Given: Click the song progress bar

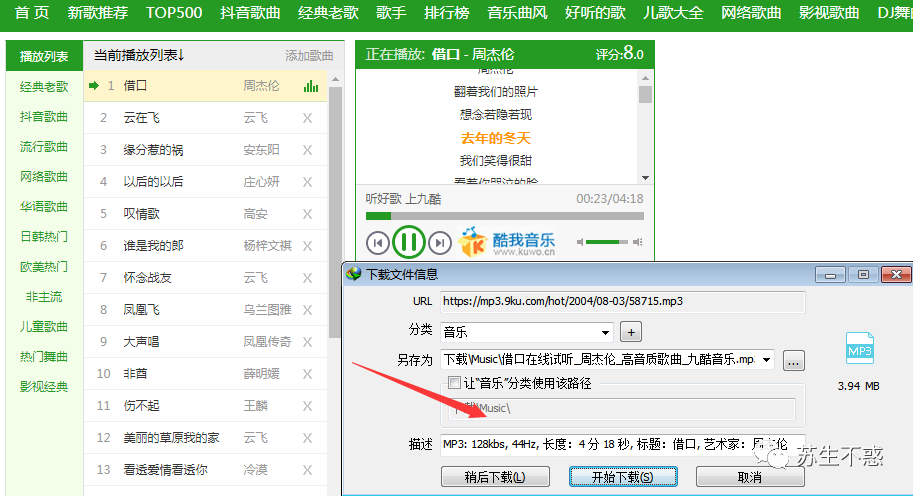Looking at the screenshot, I should tap(504, 216).
